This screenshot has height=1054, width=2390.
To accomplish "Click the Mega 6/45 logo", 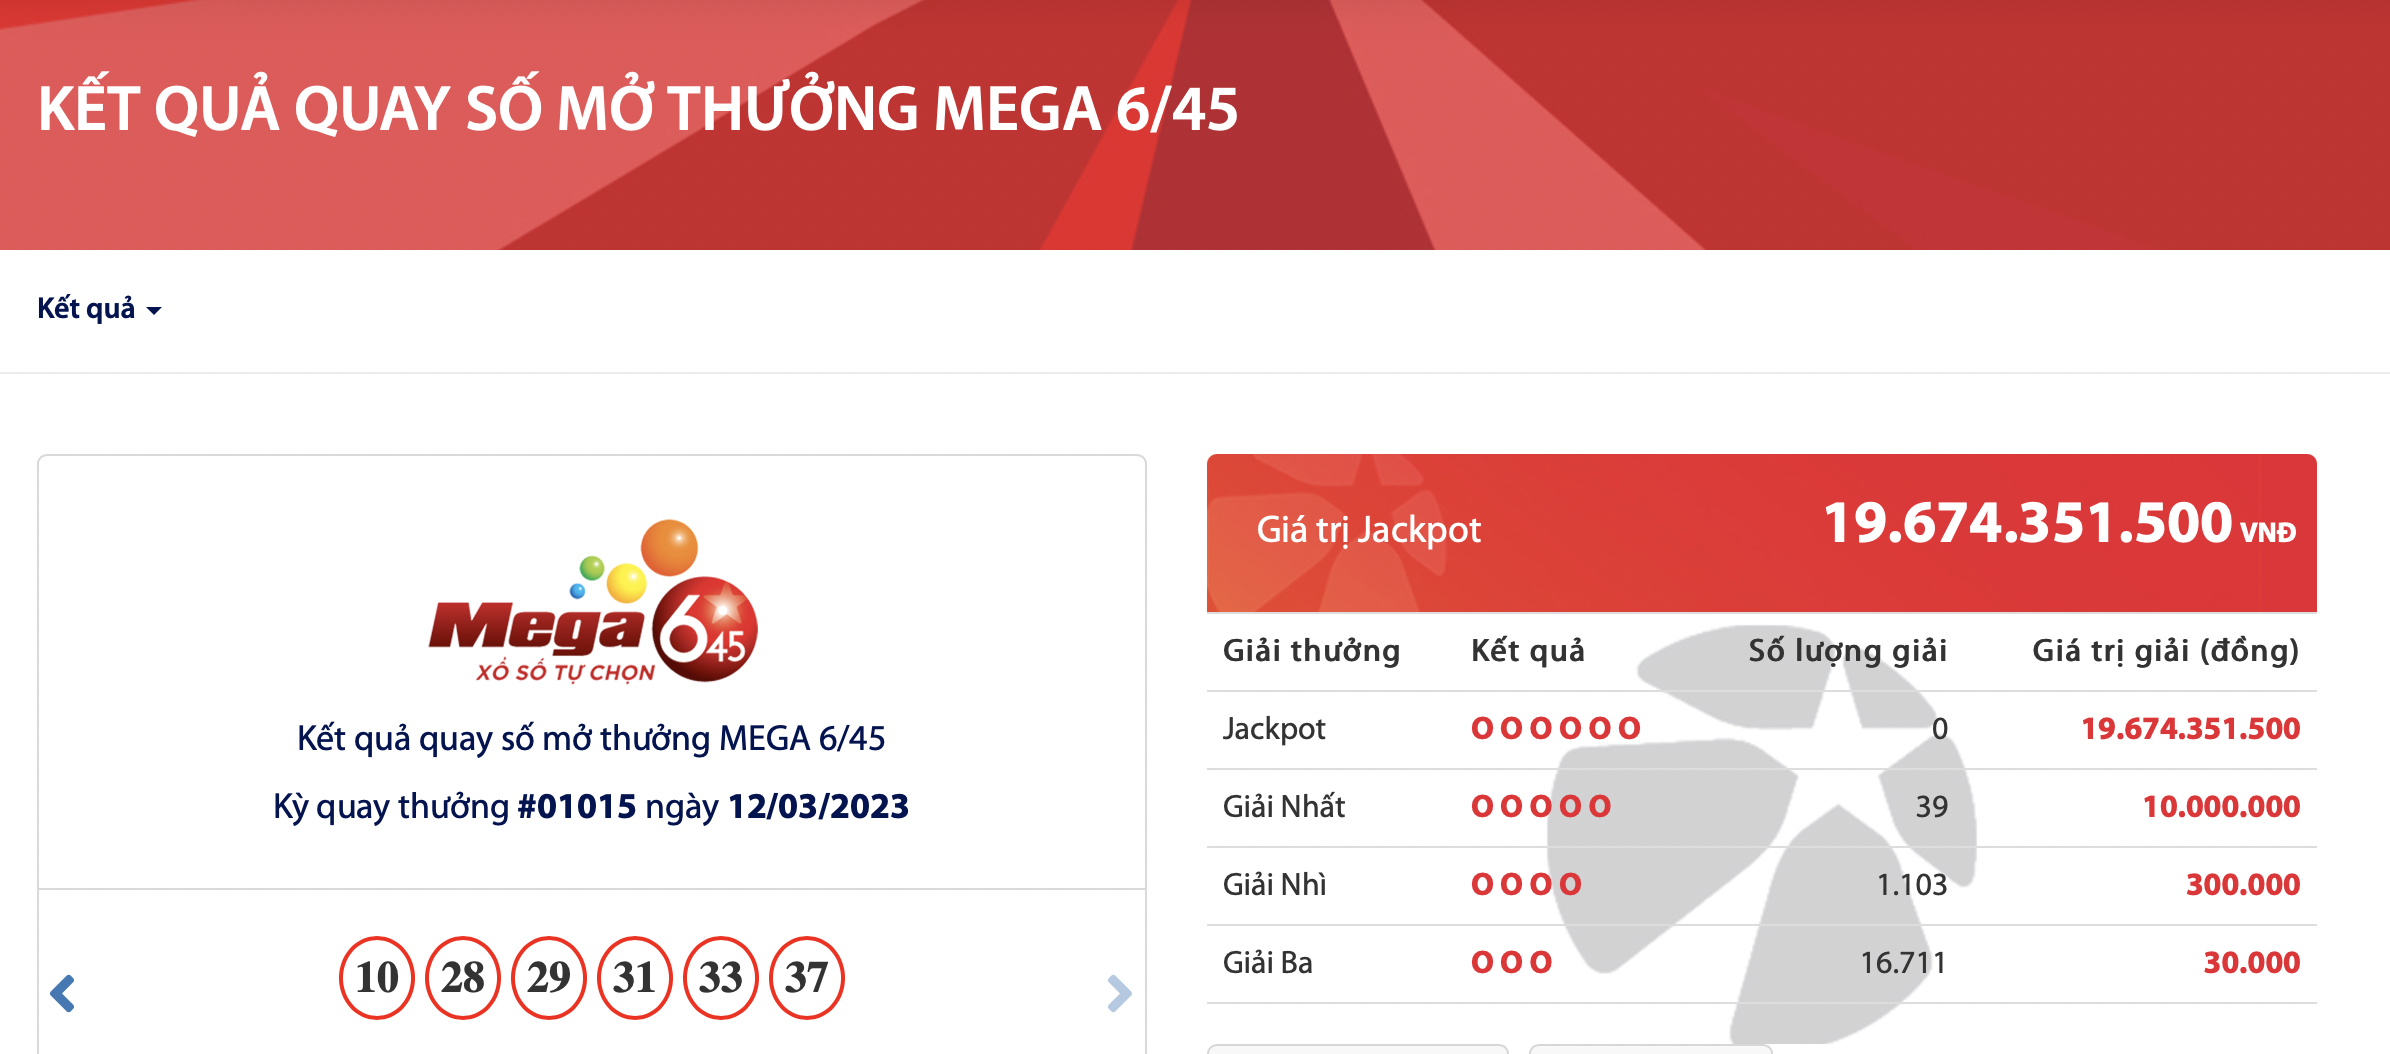I will (x=592, y=602).
